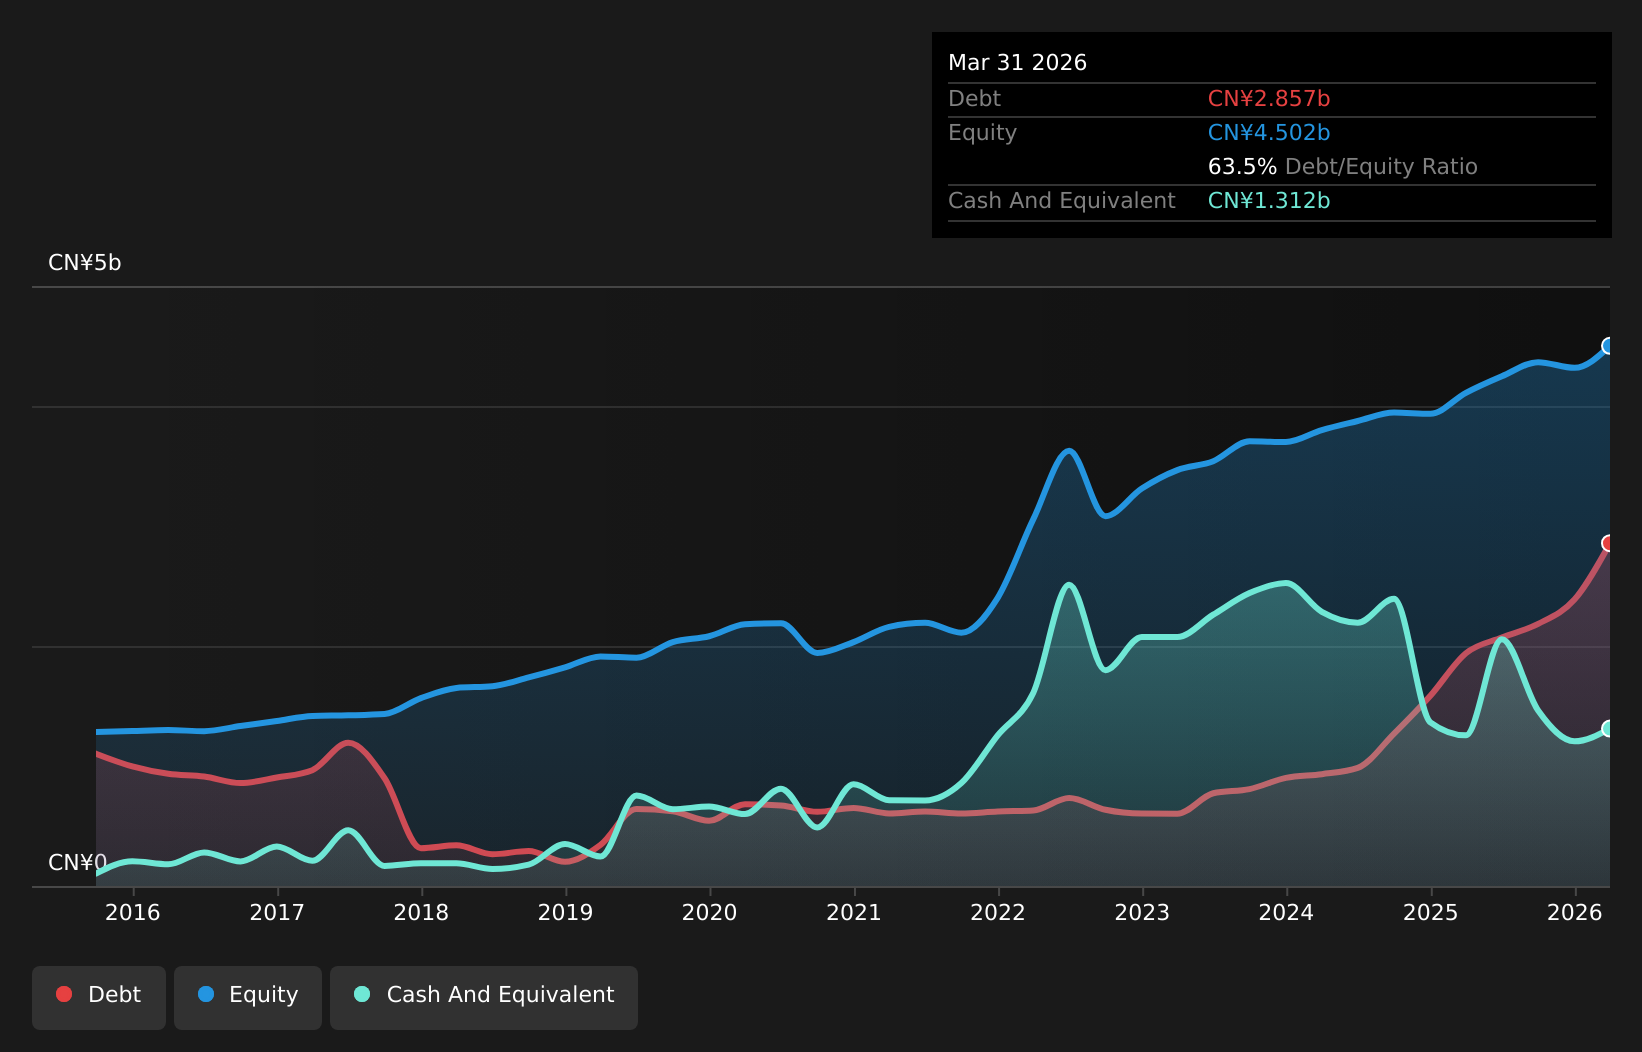Viewport: 1642px width, 1052px height.
Task: Click the blue Equity legend dot
Action: tap(206, 994)
